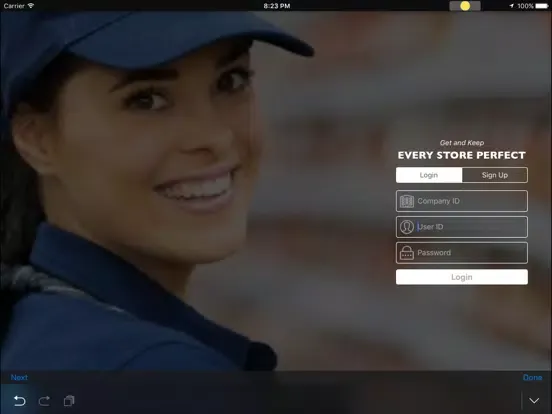
Task: Tap the undo arrow in keyboard toolbar
Action: (x=19, y=401)
